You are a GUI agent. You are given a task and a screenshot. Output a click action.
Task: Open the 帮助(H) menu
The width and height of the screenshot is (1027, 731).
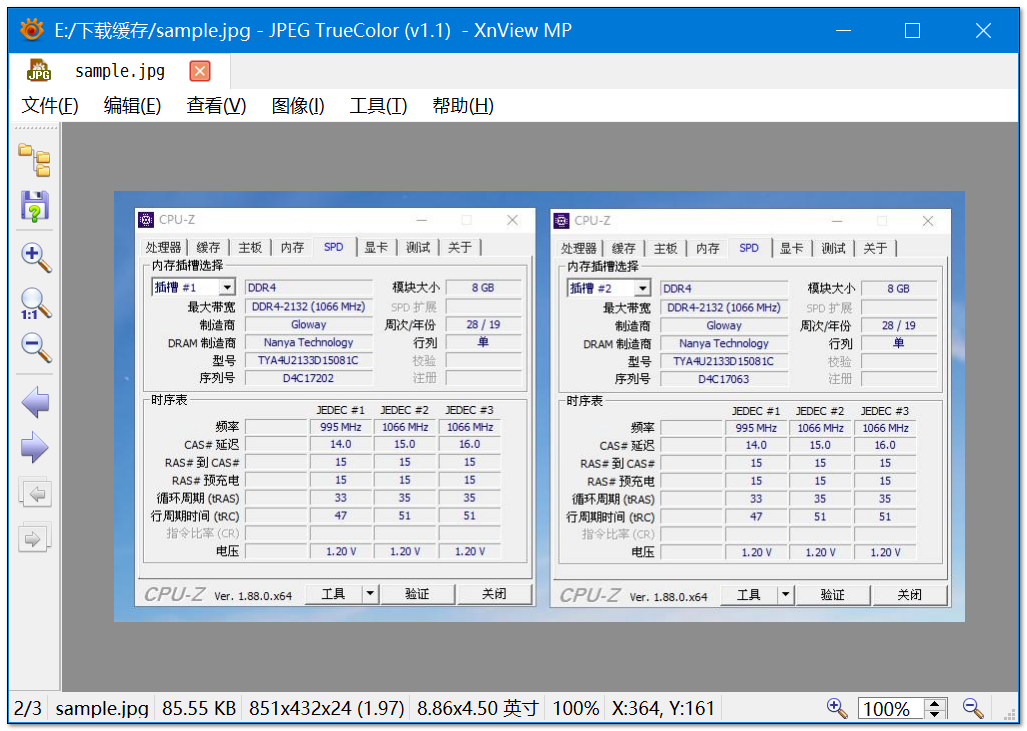462,106
